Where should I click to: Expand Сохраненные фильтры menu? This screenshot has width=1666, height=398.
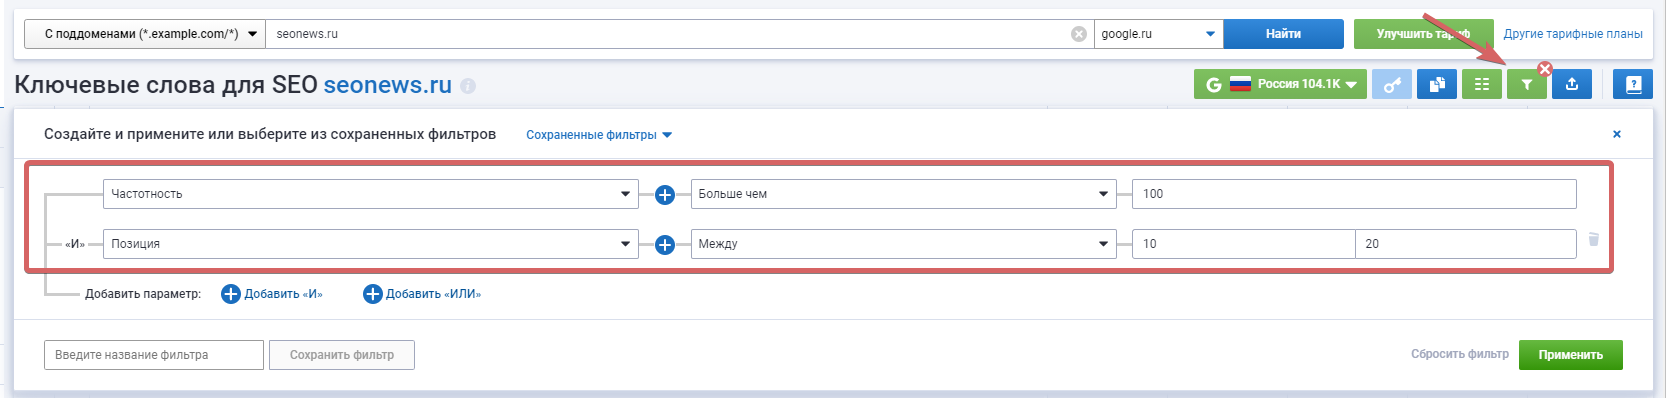[599, 135]
